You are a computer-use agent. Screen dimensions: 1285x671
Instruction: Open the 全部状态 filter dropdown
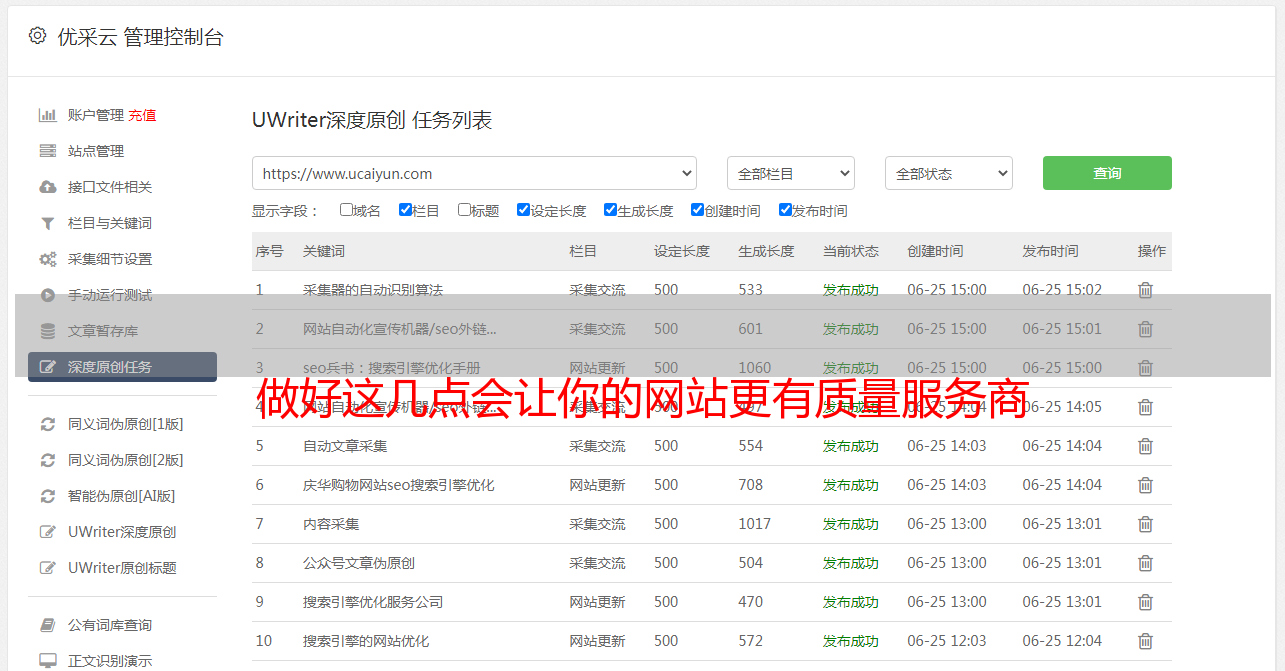(948, 173)
